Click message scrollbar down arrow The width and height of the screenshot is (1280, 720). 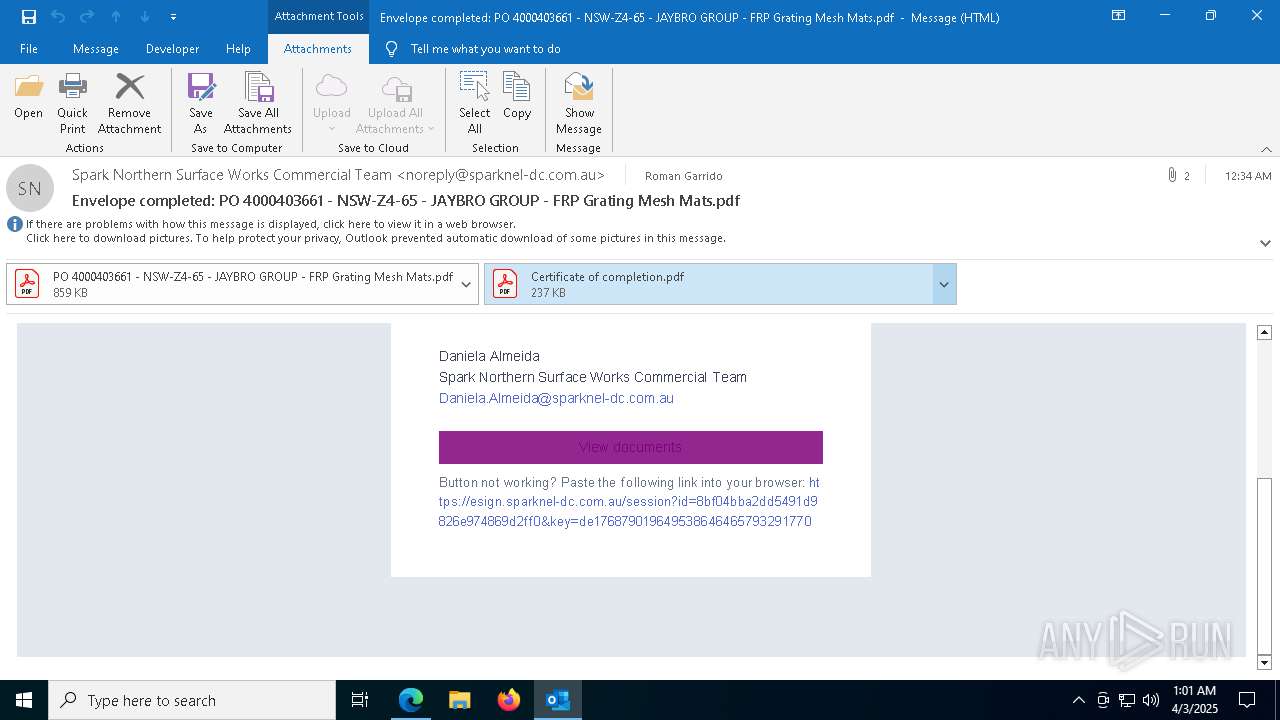1264,662
